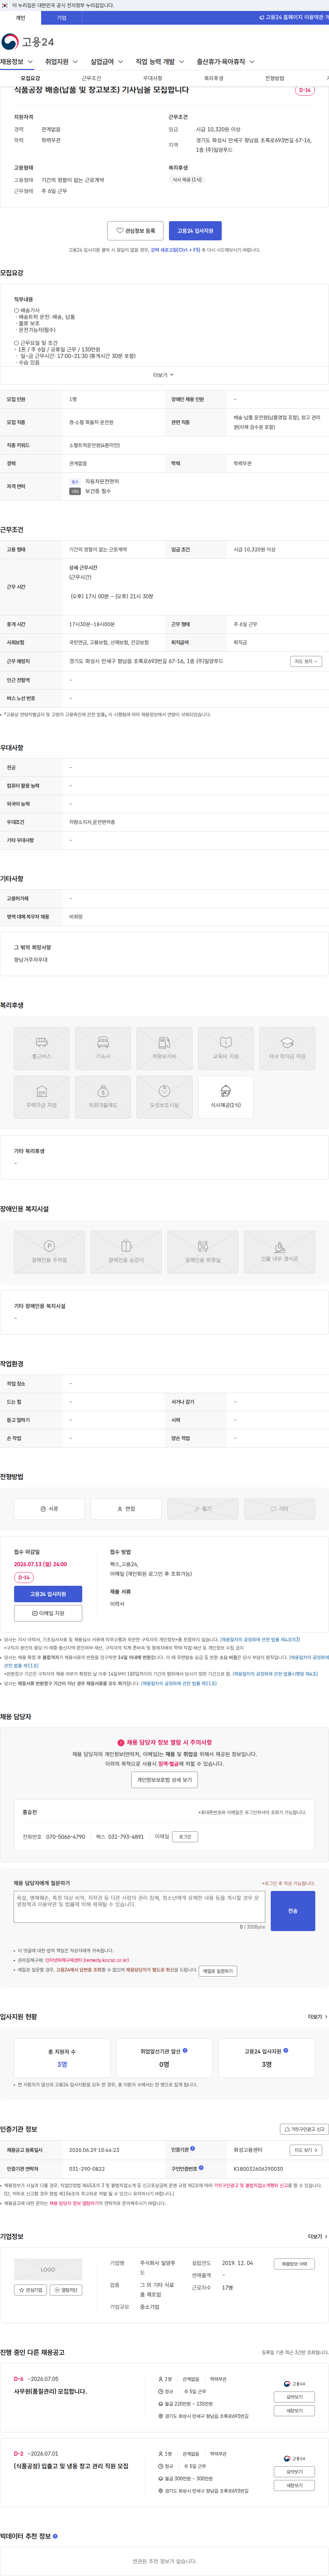Select the 서류 screening step

coord(49,1509)
